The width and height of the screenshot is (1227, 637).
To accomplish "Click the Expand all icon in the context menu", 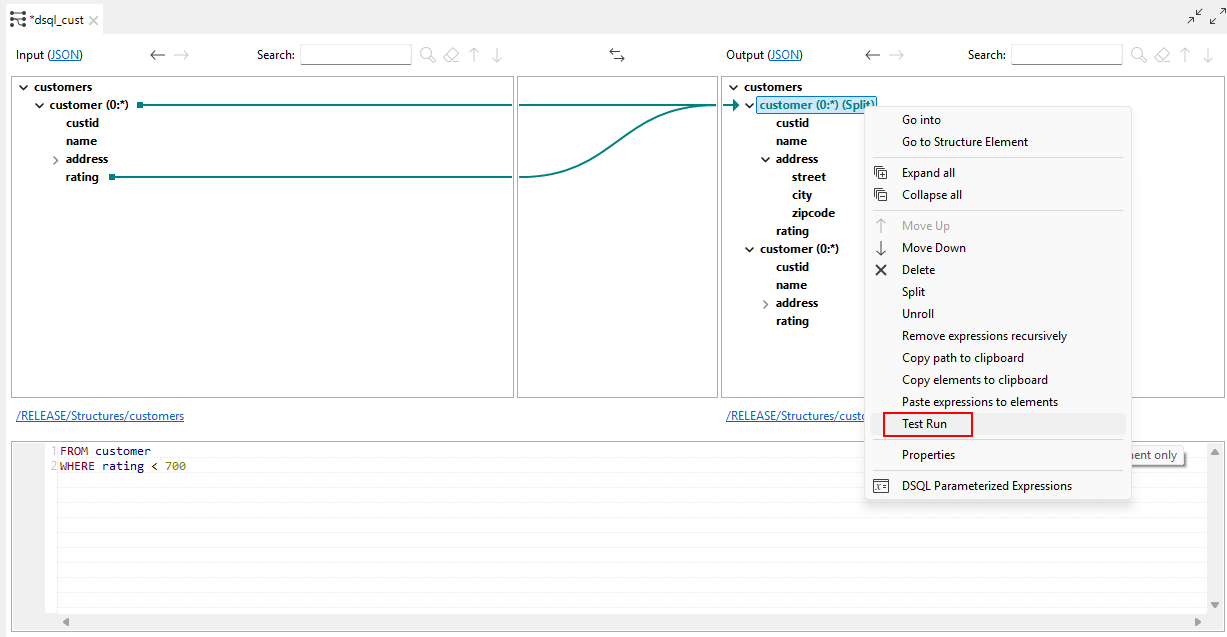I will pos(881,172).
